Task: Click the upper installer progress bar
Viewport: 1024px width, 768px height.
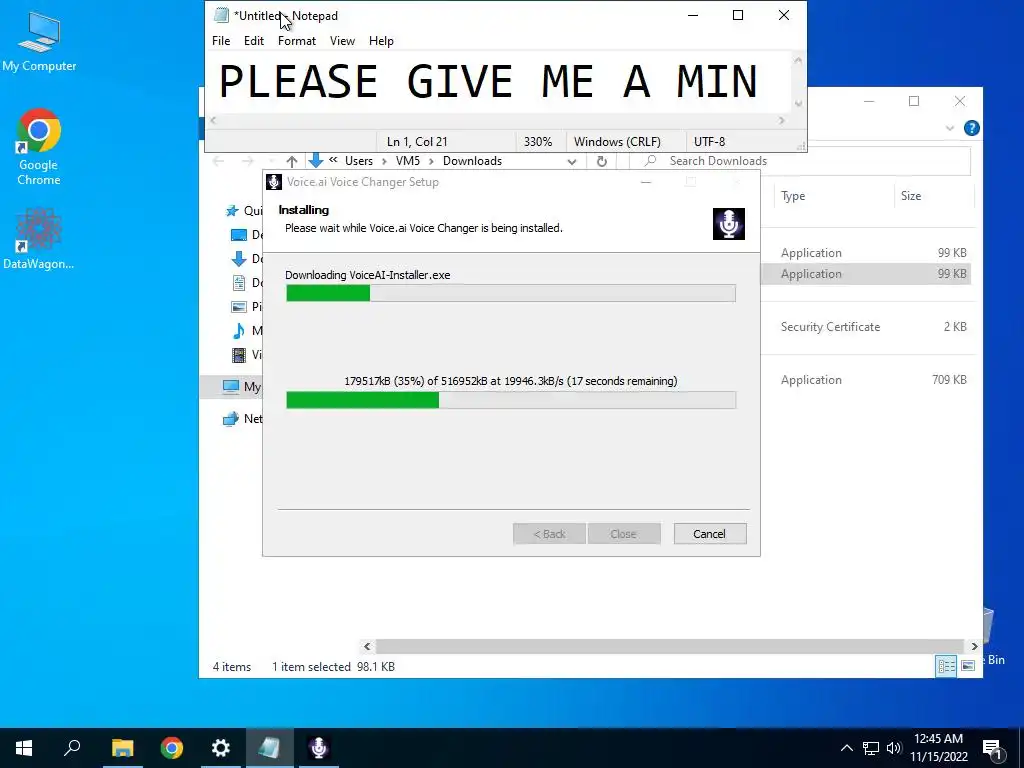Action: (511, 293)
